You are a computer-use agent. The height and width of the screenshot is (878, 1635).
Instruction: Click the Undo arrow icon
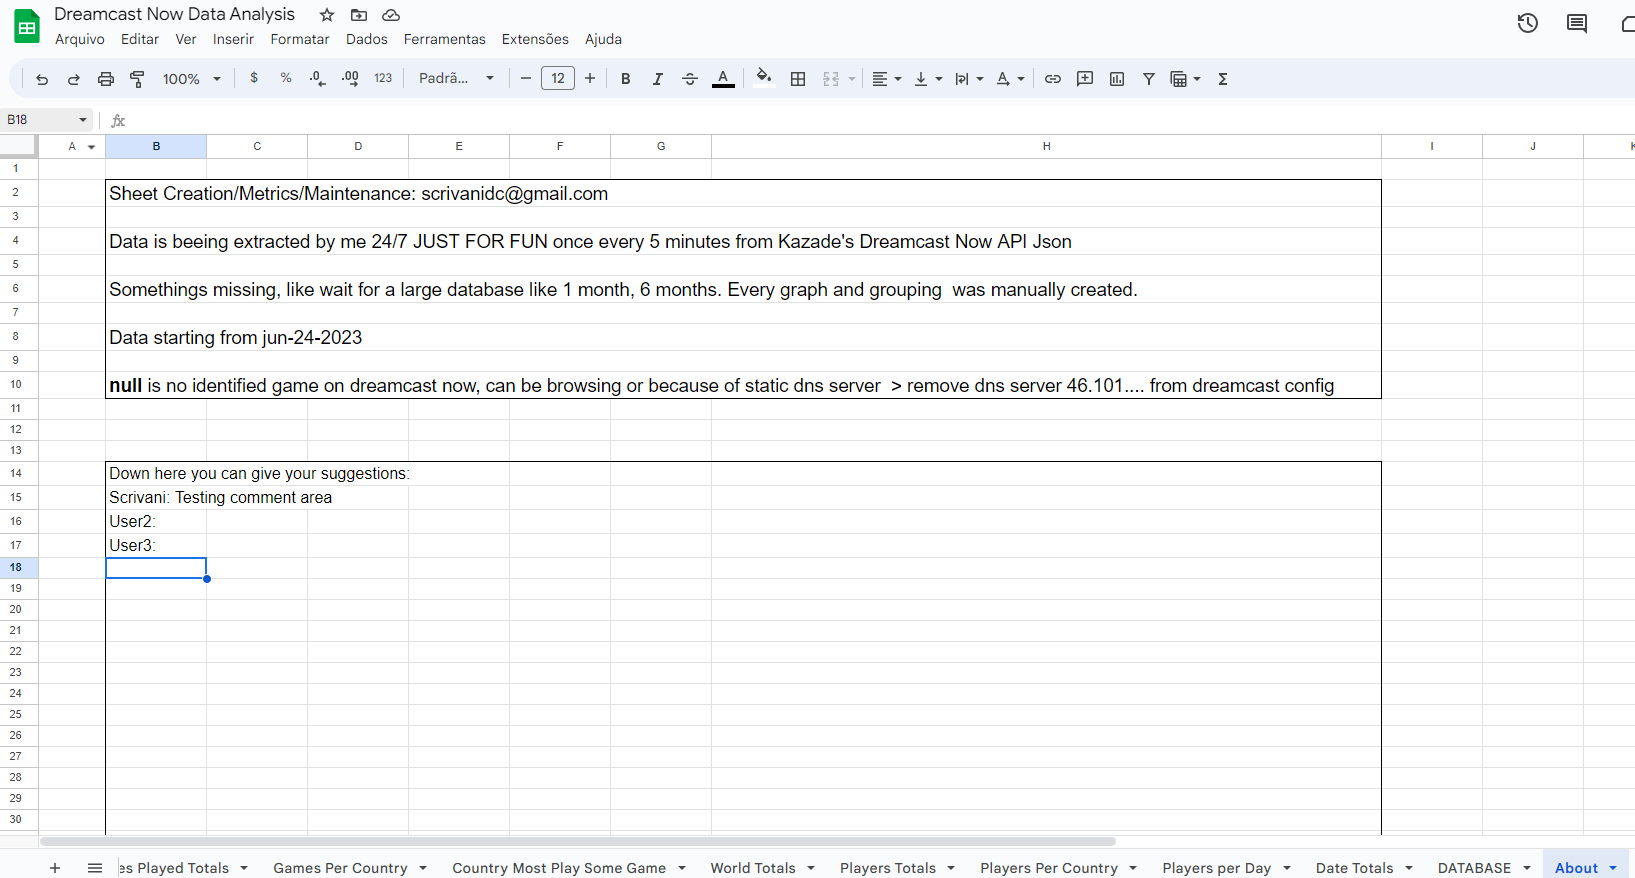[x=42, y=79]
